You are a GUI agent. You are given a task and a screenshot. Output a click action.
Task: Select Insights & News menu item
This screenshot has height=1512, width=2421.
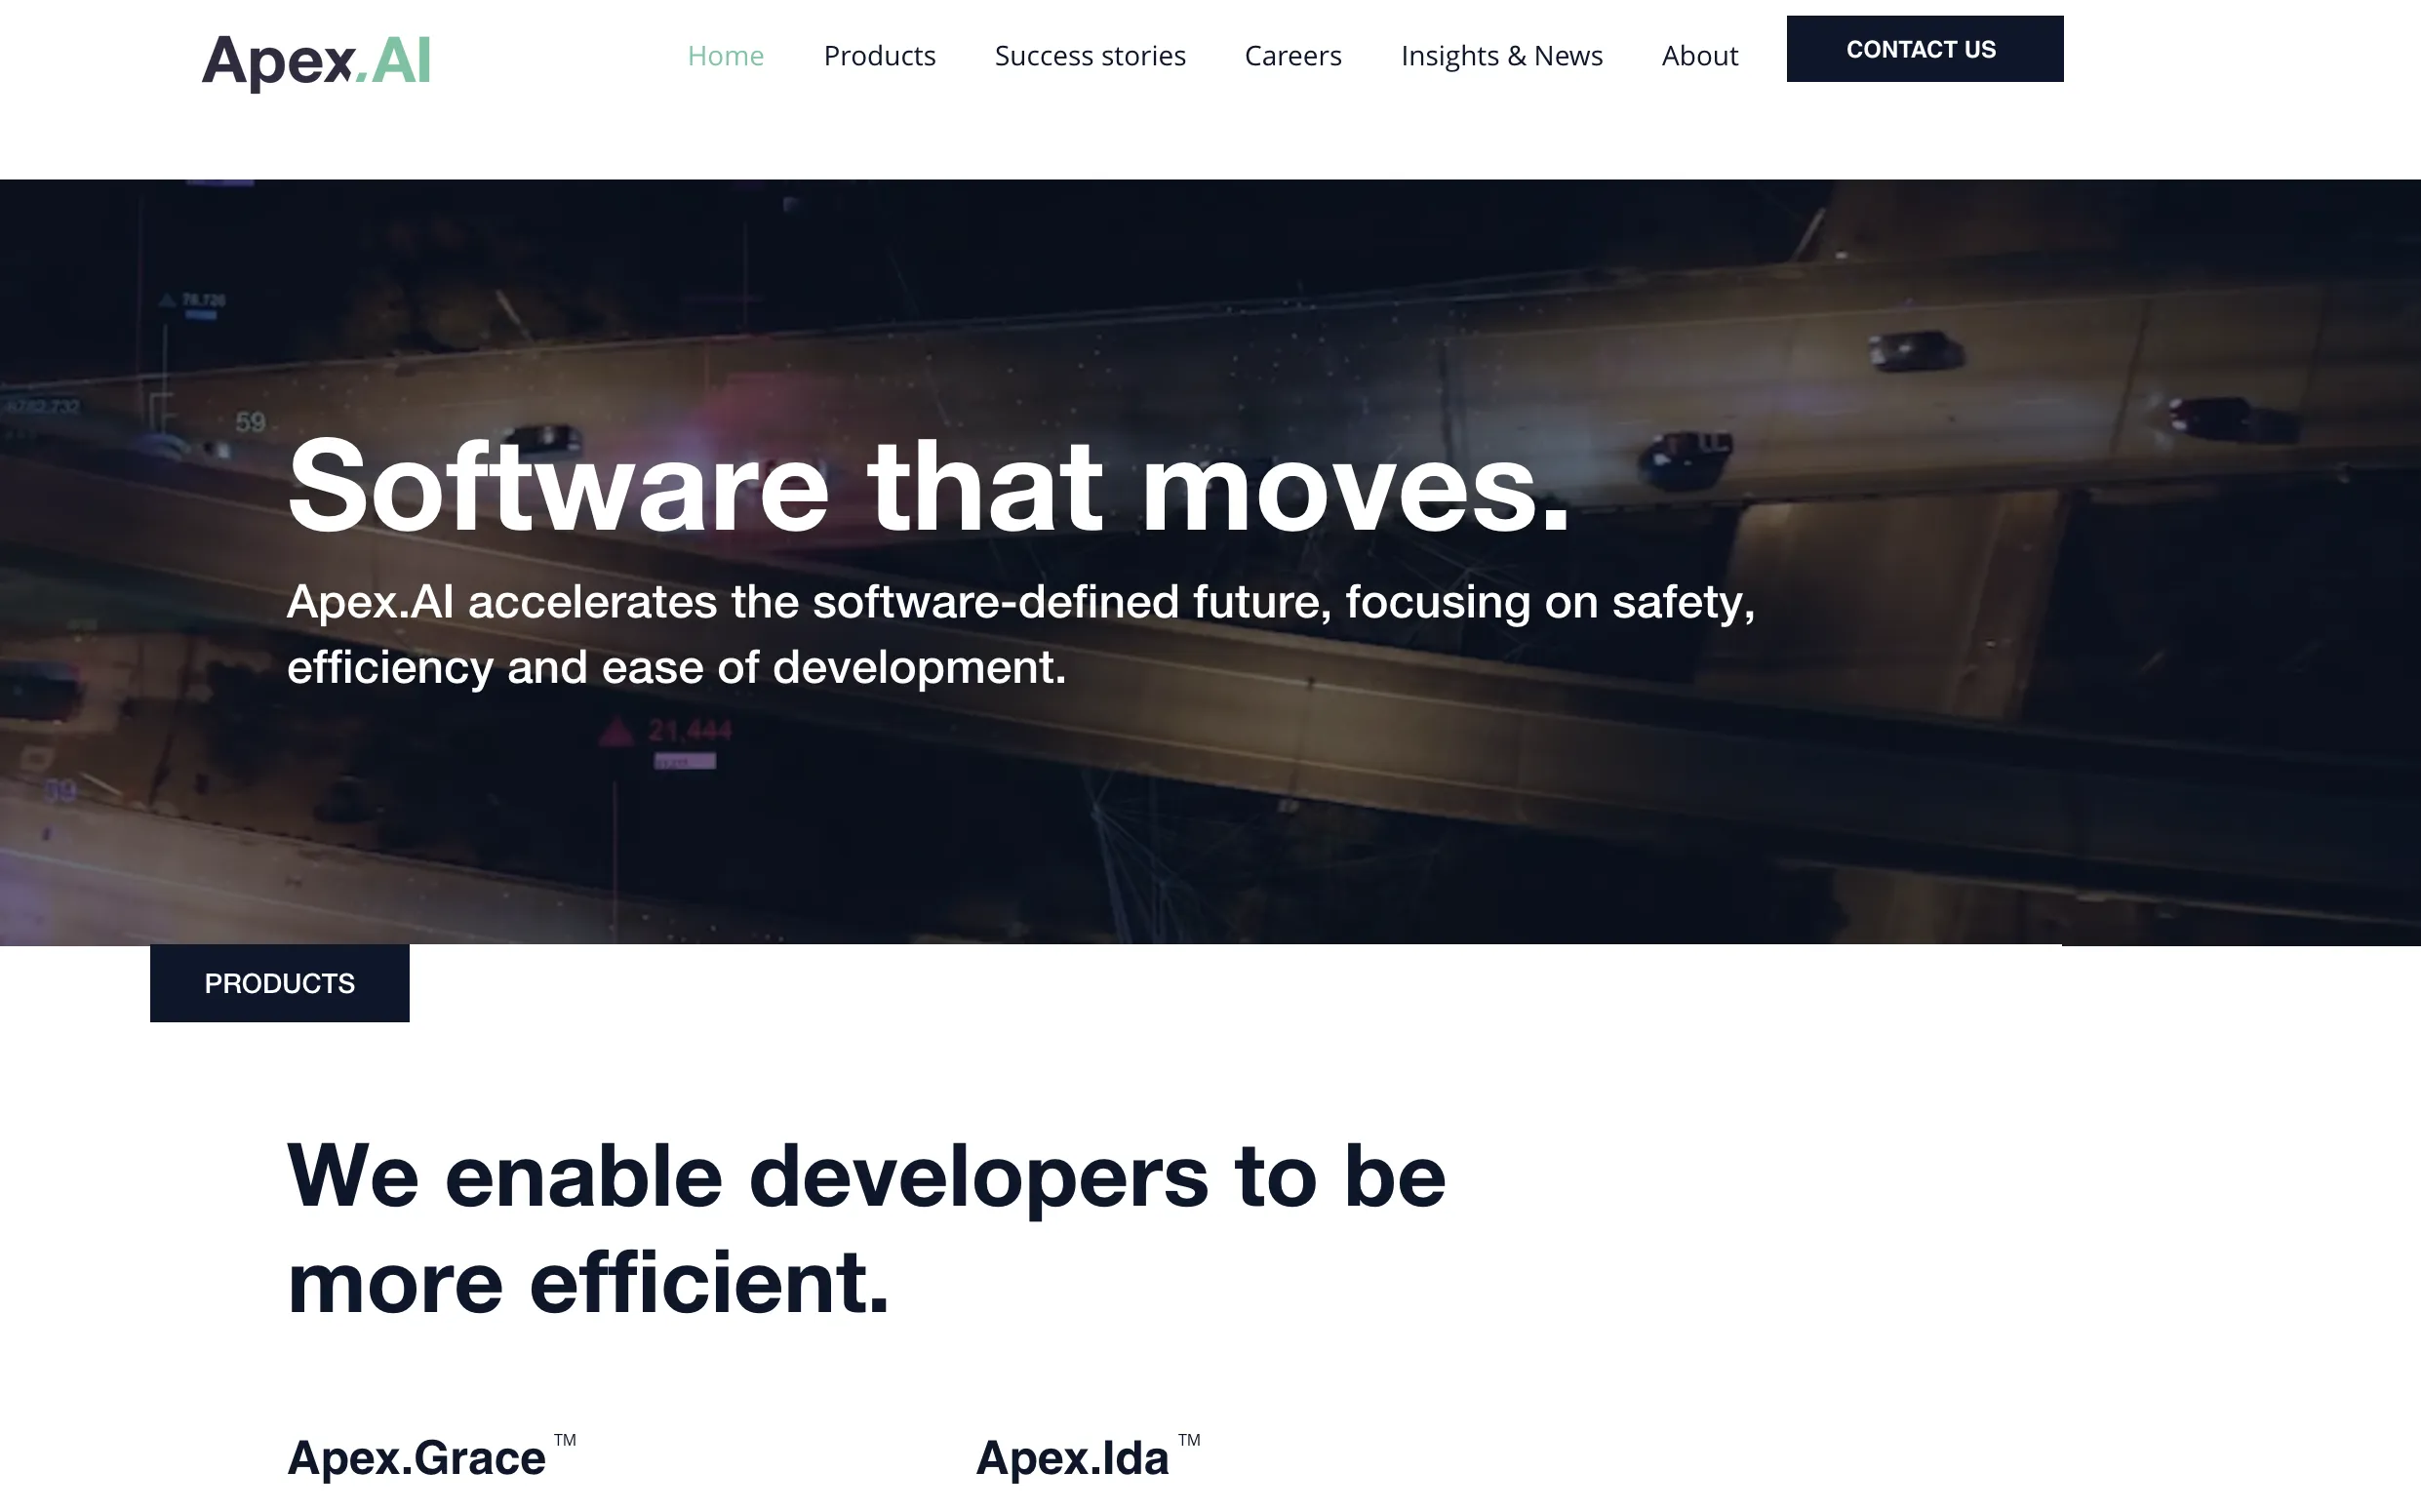(1501, 56)
